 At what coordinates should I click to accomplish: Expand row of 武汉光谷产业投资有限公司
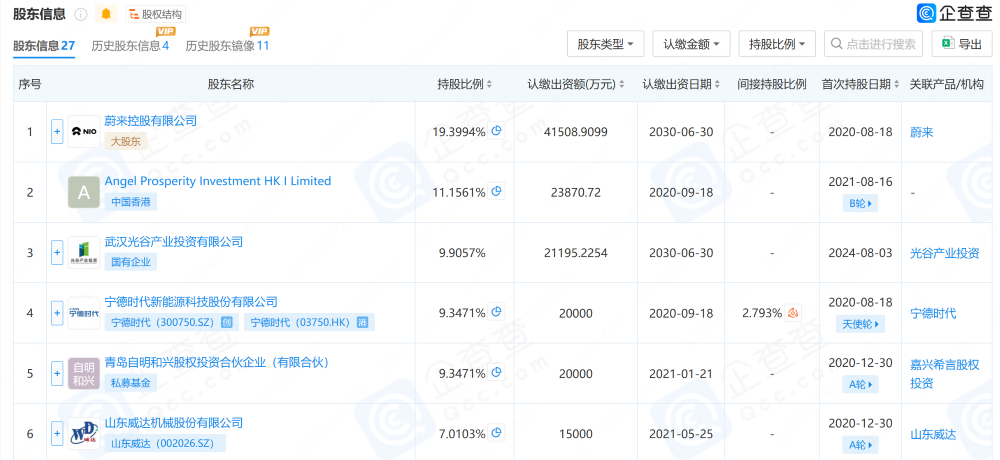(57, 253)
